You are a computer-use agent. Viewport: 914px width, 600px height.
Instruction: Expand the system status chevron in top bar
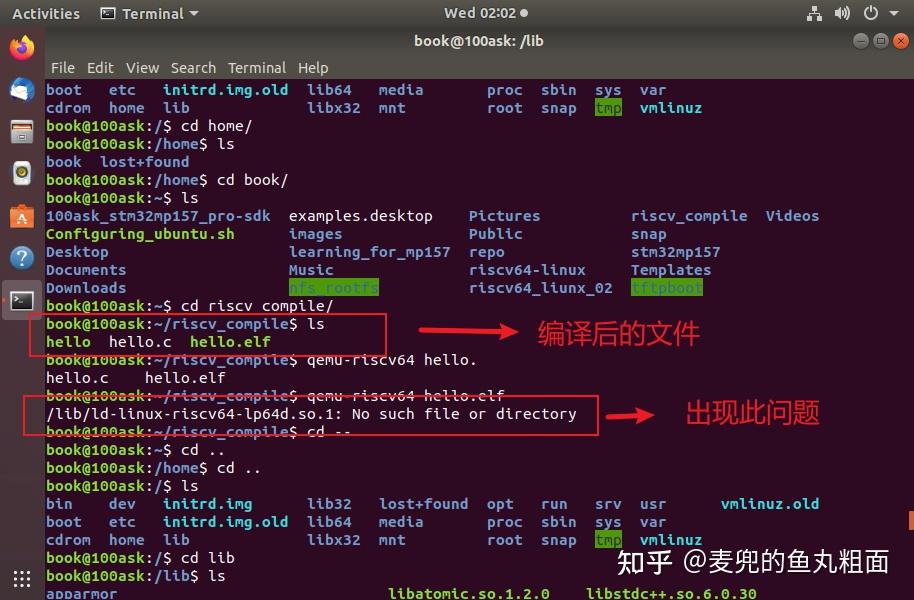point(893,14)
